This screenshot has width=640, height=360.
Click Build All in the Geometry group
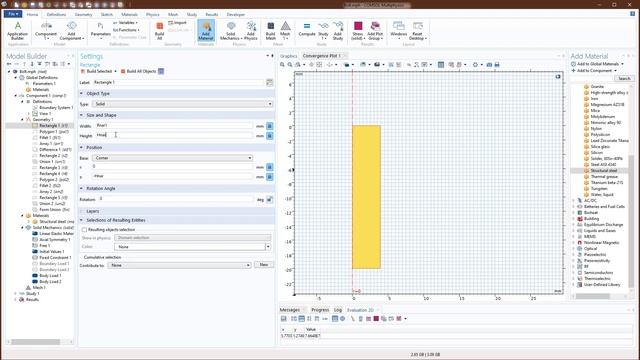160,31
